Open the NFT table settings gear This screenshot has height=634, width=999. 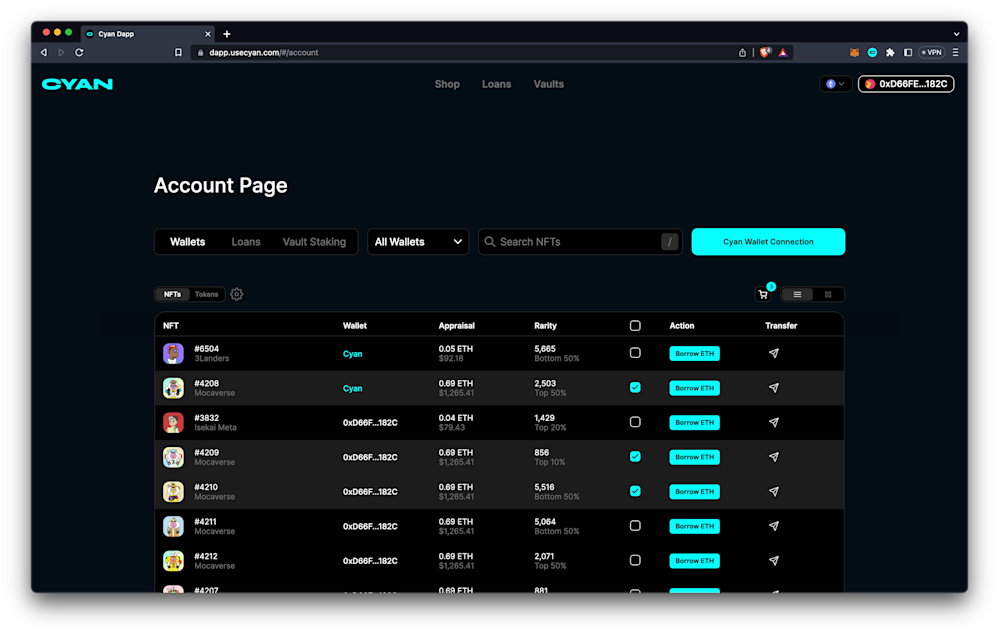tap(236, 294)
